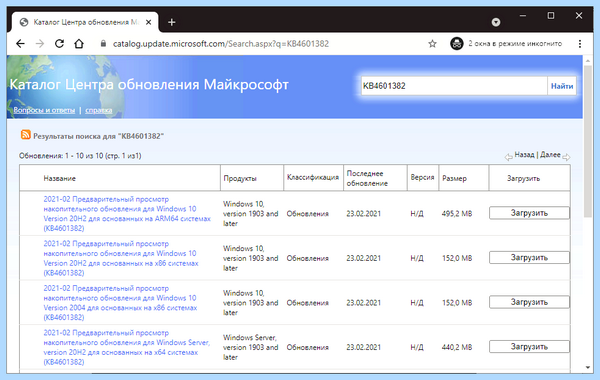The height and width of the screenshot is (380, 600).
Task: Click the tab search dropdown arrow in title bar
Action: 496,22
